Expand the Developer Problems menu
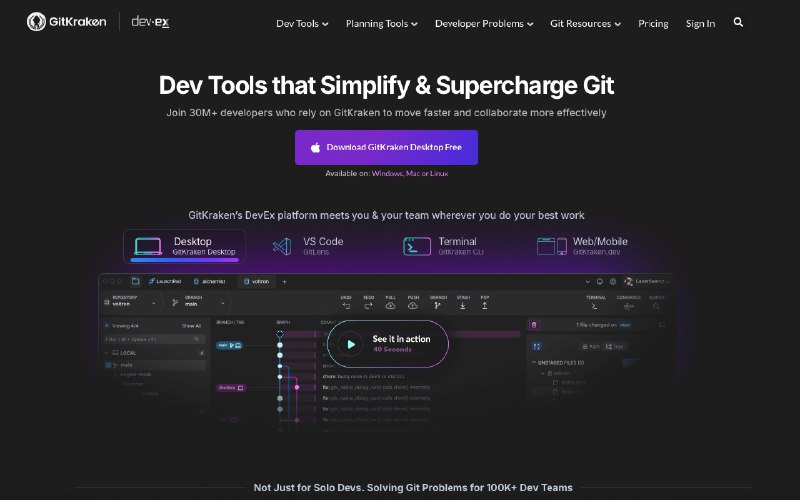This screenshot has width=800, height=500. click(x=484, y=23)
